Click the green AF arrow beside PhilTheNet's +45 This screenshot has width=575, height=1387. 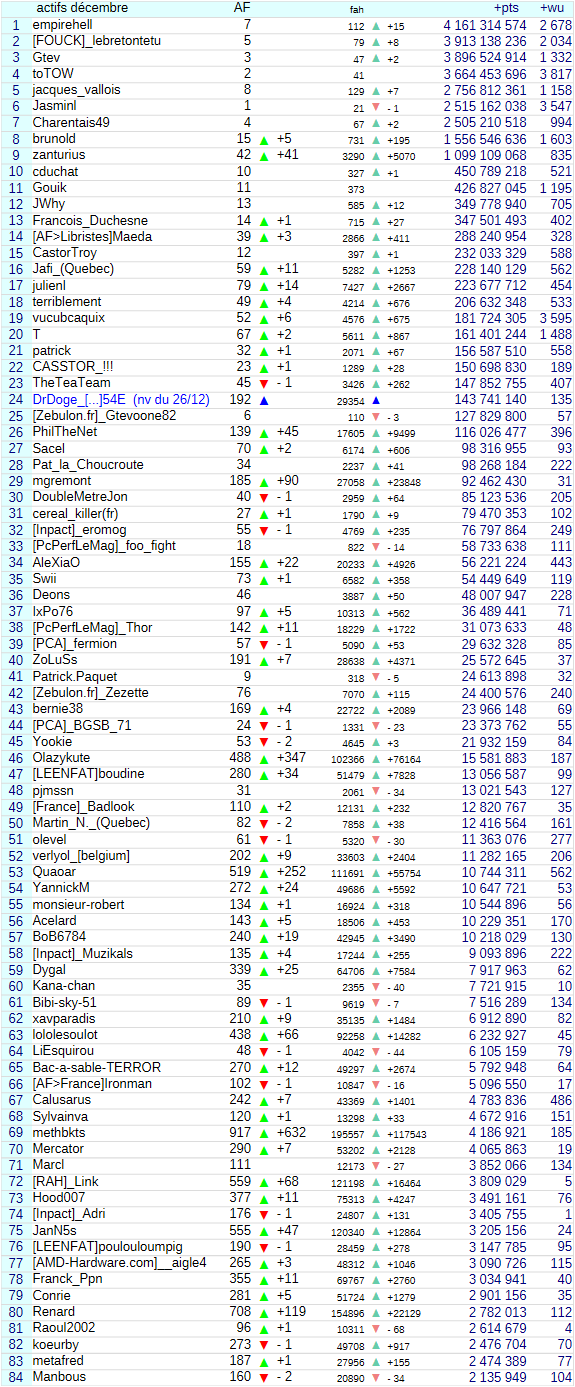pos(264,433)
